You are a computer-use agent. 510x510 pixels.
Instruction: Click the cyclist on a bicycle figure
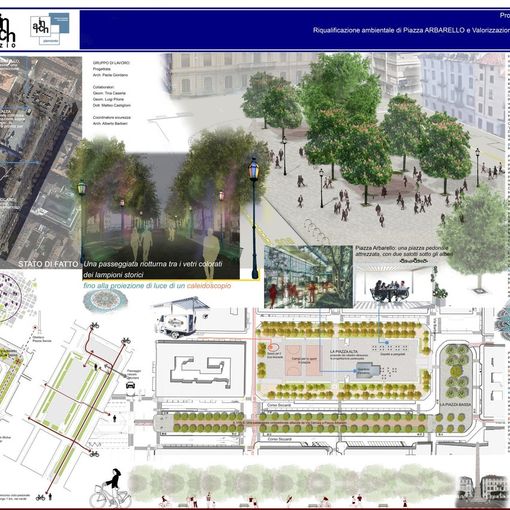click(x=110, y=489)
